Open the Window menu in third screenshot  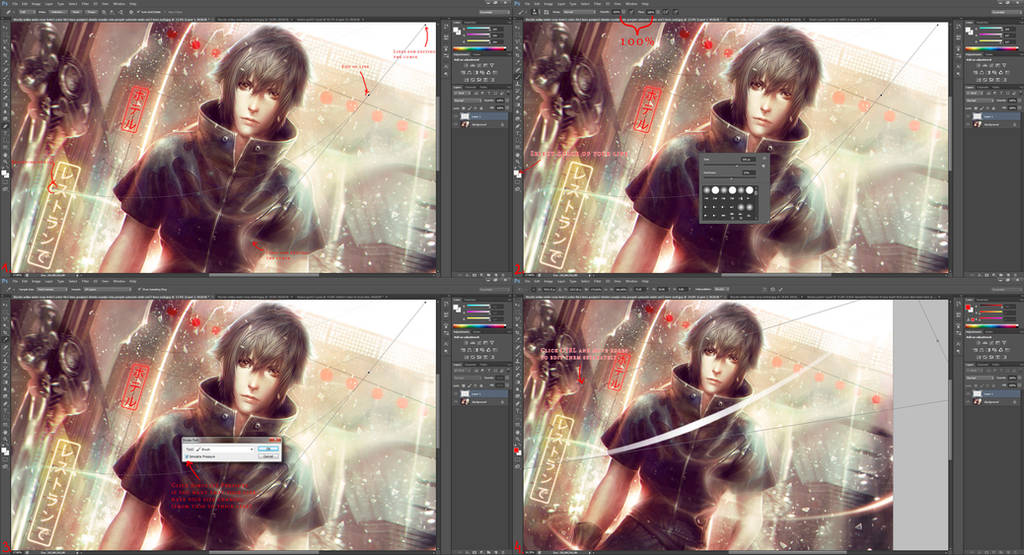coord(120,281)
